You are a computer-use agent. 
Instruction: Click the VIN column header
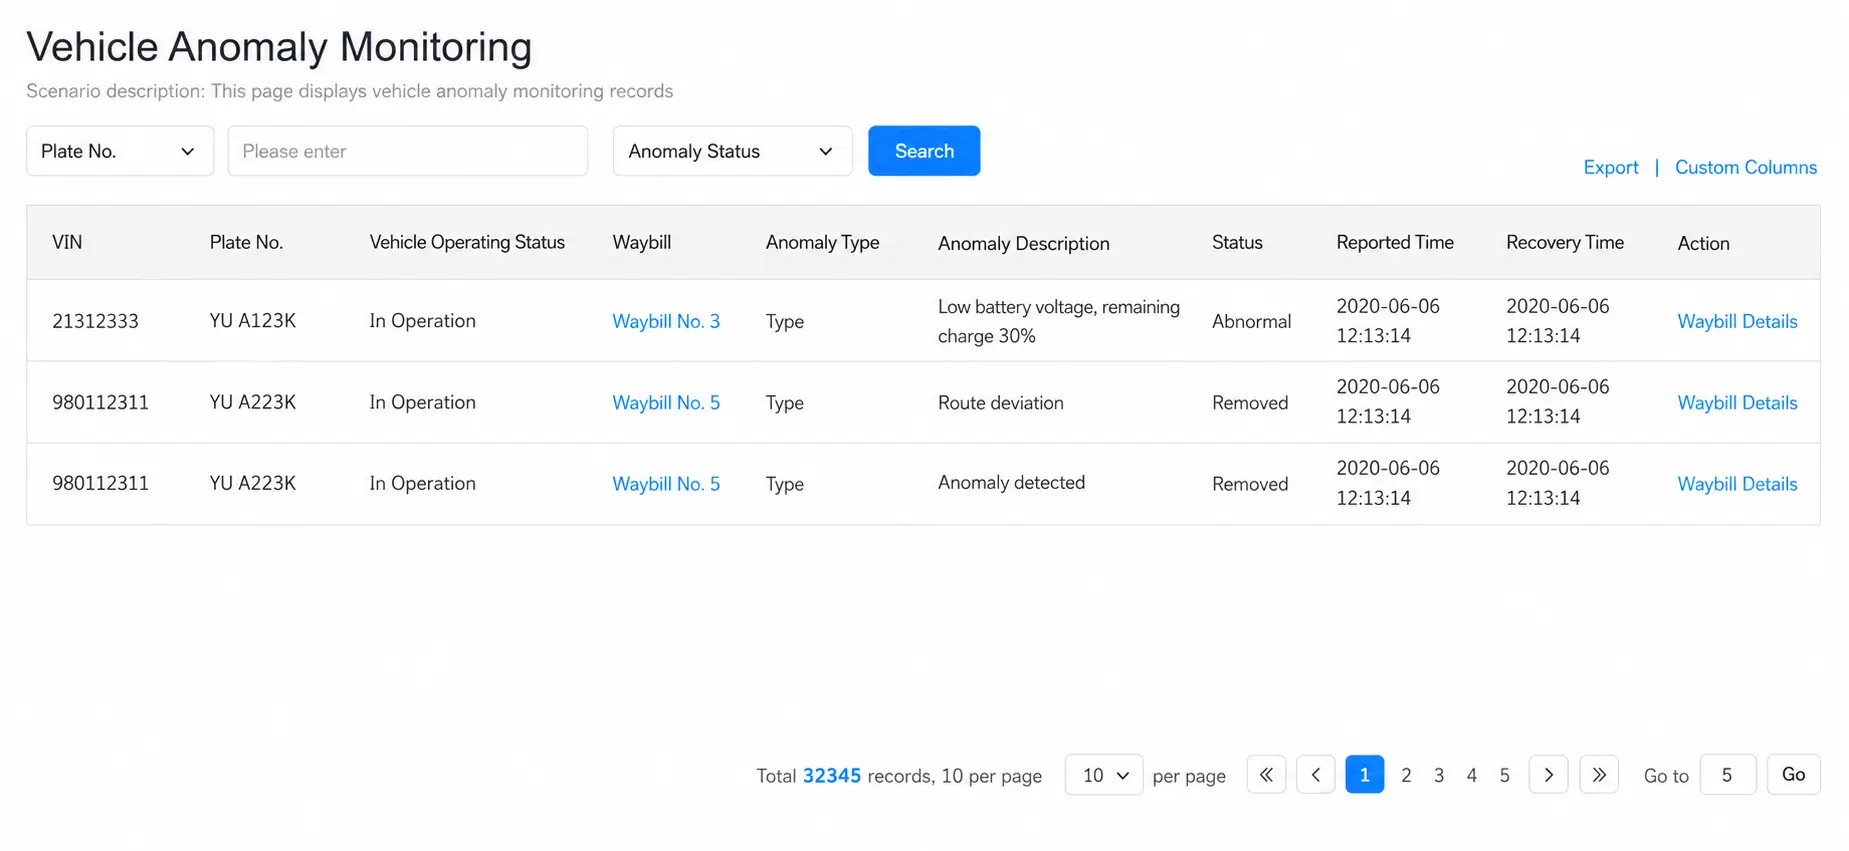67,243
